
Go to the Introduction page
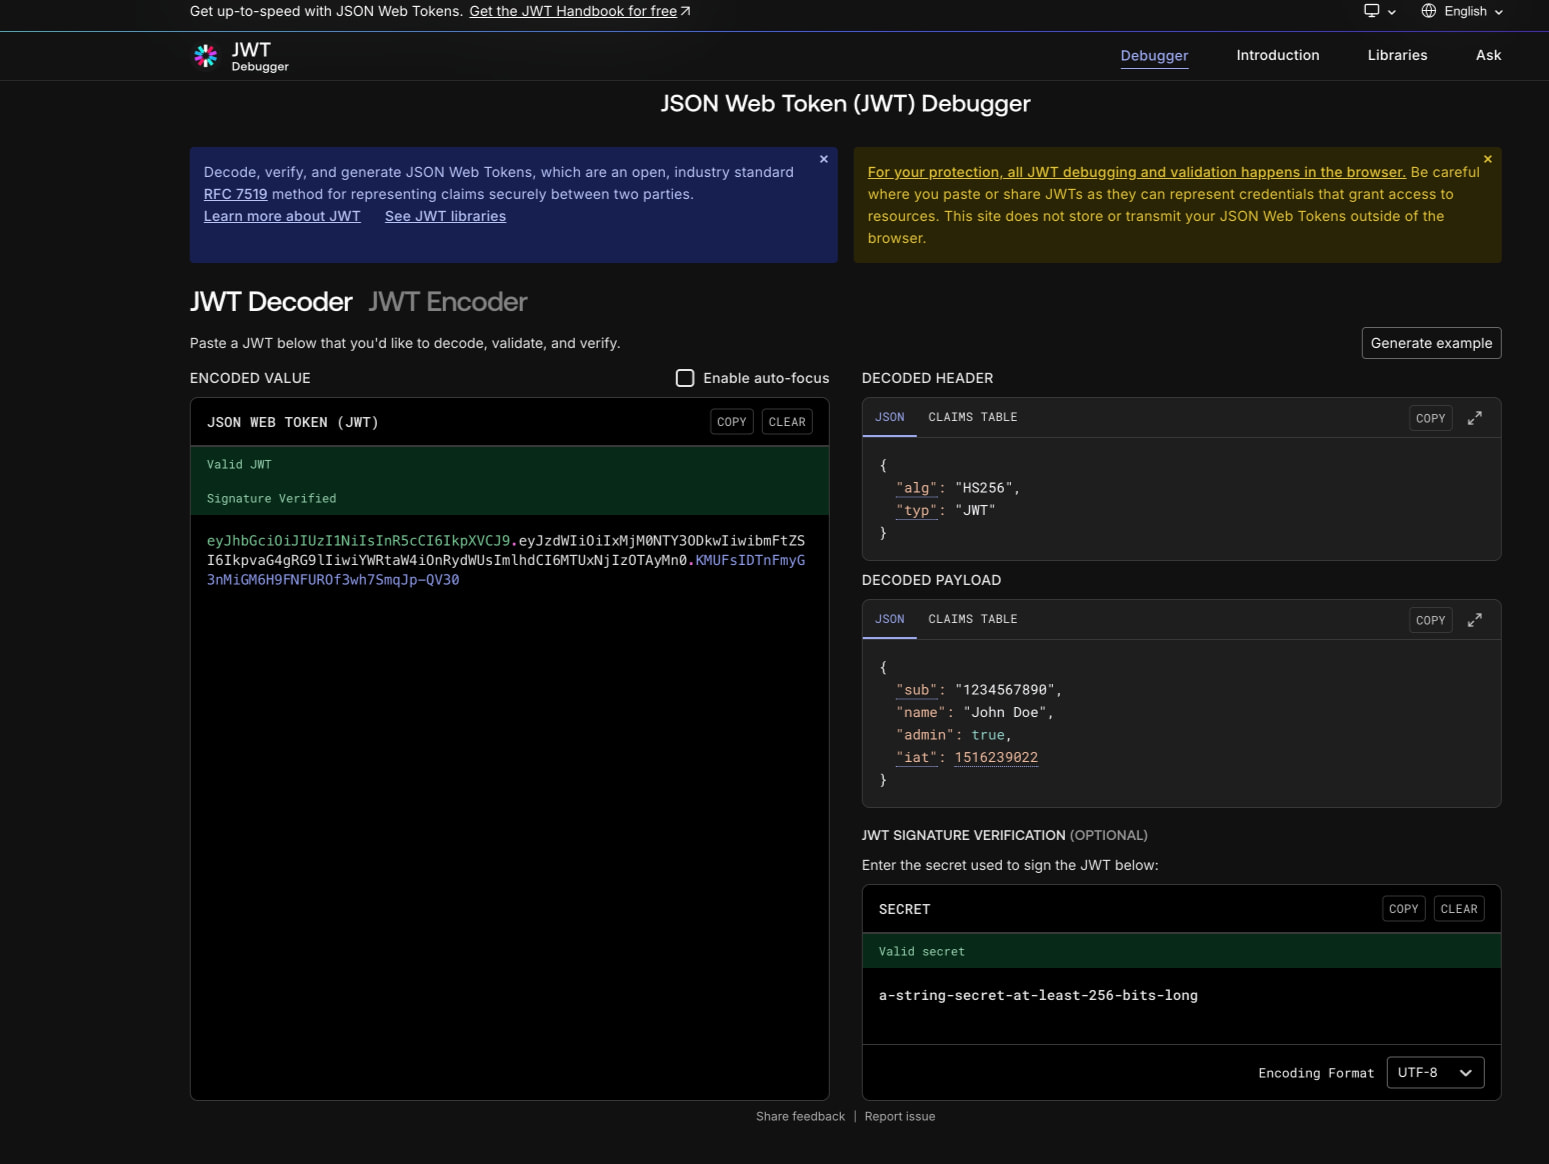(1277, 55)
